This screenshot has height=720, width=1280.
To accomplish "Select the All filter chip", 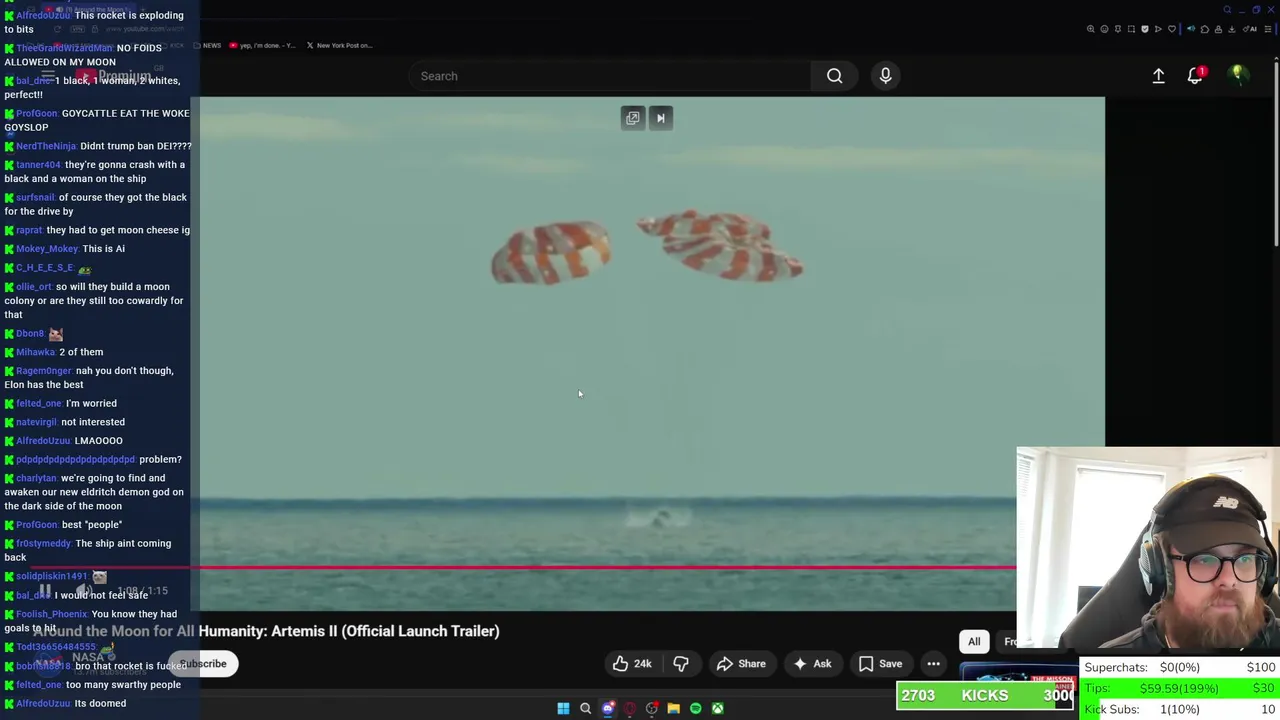I will point(974,642).
